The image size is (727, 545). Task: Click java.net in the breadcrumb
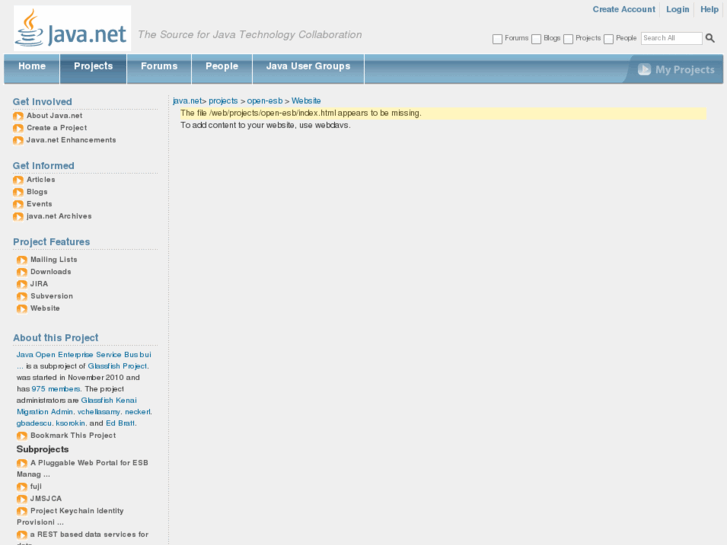pyautogui.click(x=187, y=101)
